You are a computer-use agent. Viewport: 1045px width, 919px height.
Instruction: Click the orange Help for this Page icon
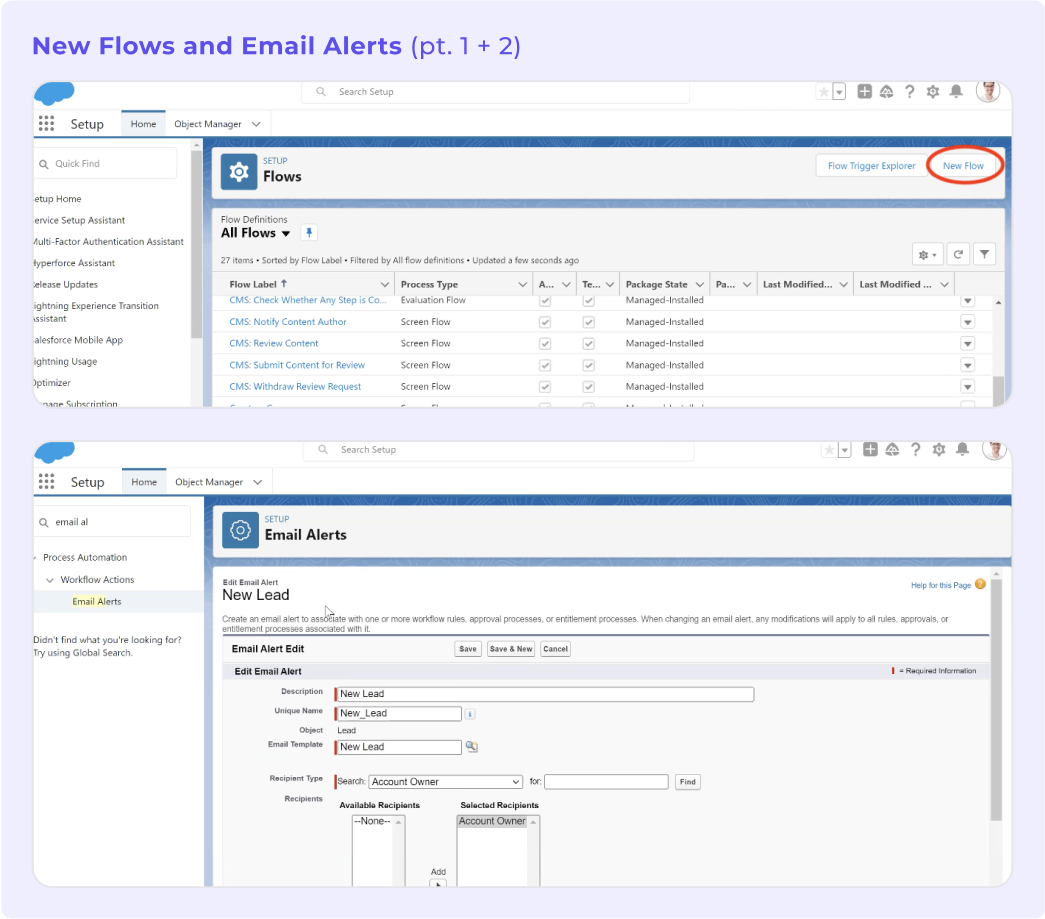[980, 584]
